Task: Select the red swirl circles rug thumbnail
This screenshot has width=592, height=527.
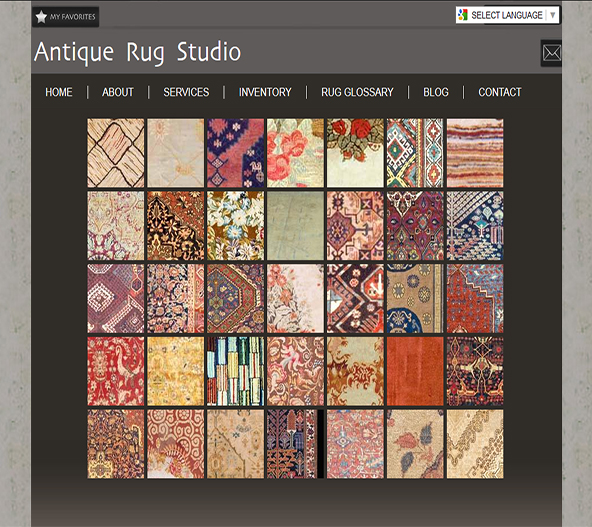Action: pos(176,444)
